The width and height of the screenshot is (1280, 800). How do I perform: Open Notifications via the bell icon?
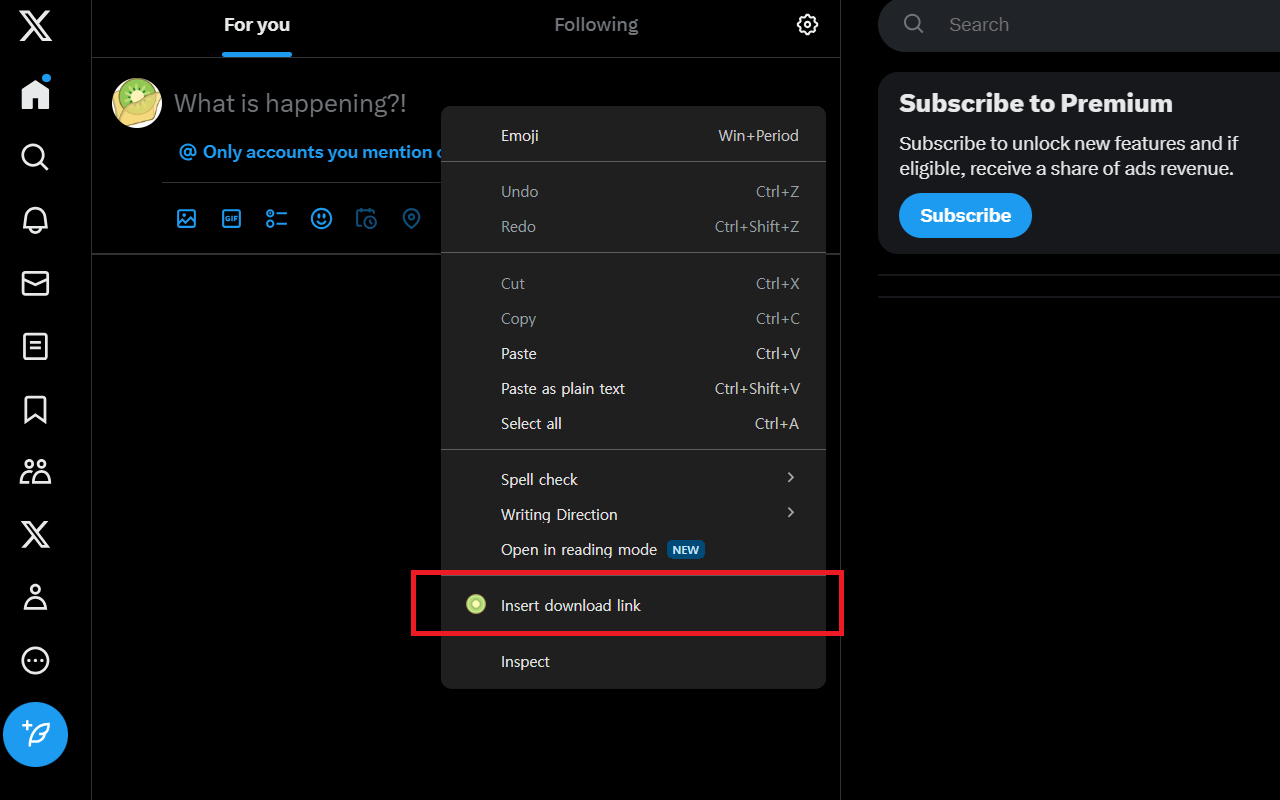click(35, 220)
